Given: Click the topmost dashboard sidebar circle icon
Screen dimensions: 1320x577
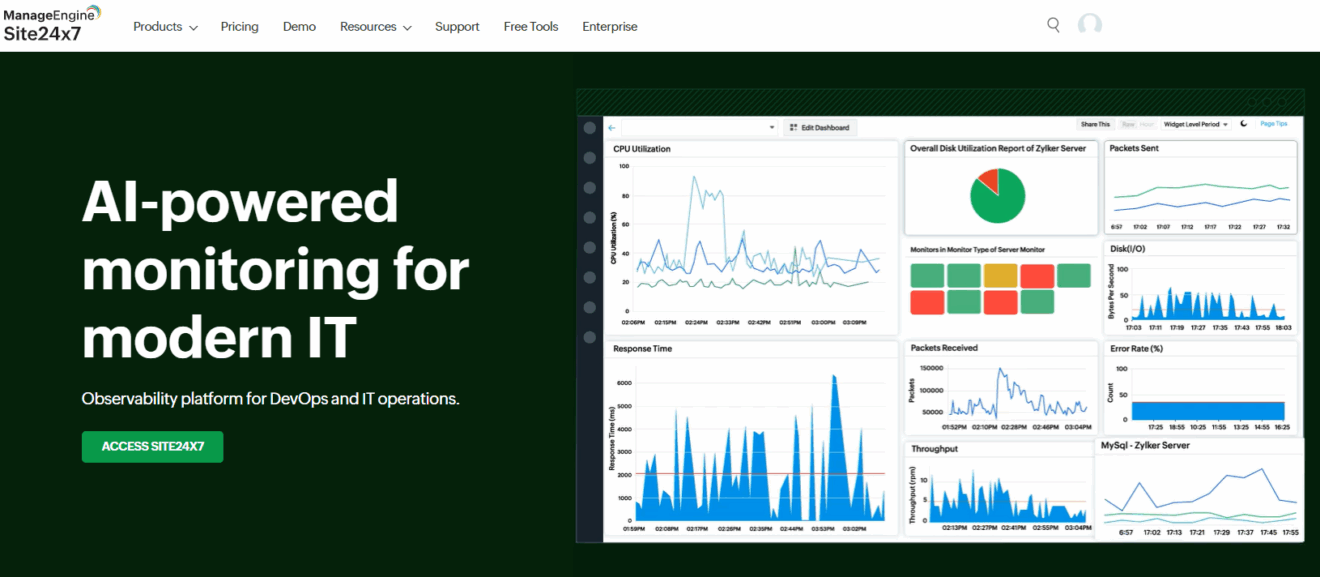Looking at the screenshot, I should click(589, 128).
